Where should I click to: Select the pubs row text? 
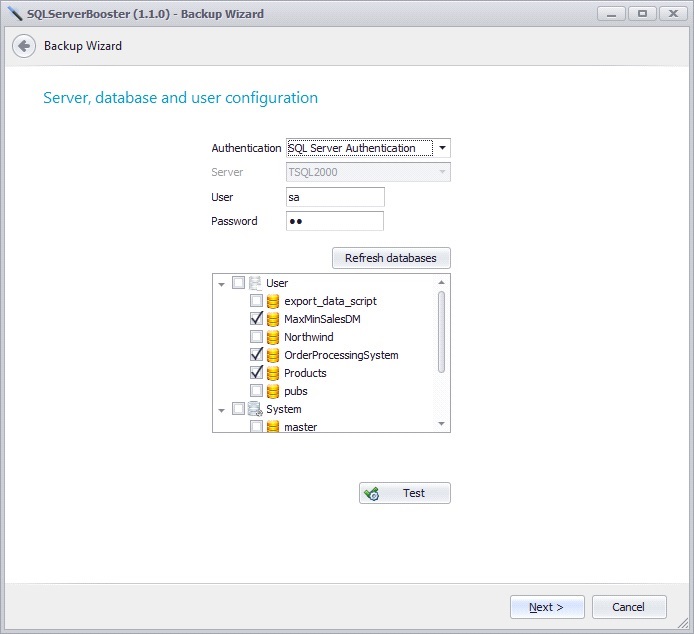pyautogui.click(x=296, y=391)
